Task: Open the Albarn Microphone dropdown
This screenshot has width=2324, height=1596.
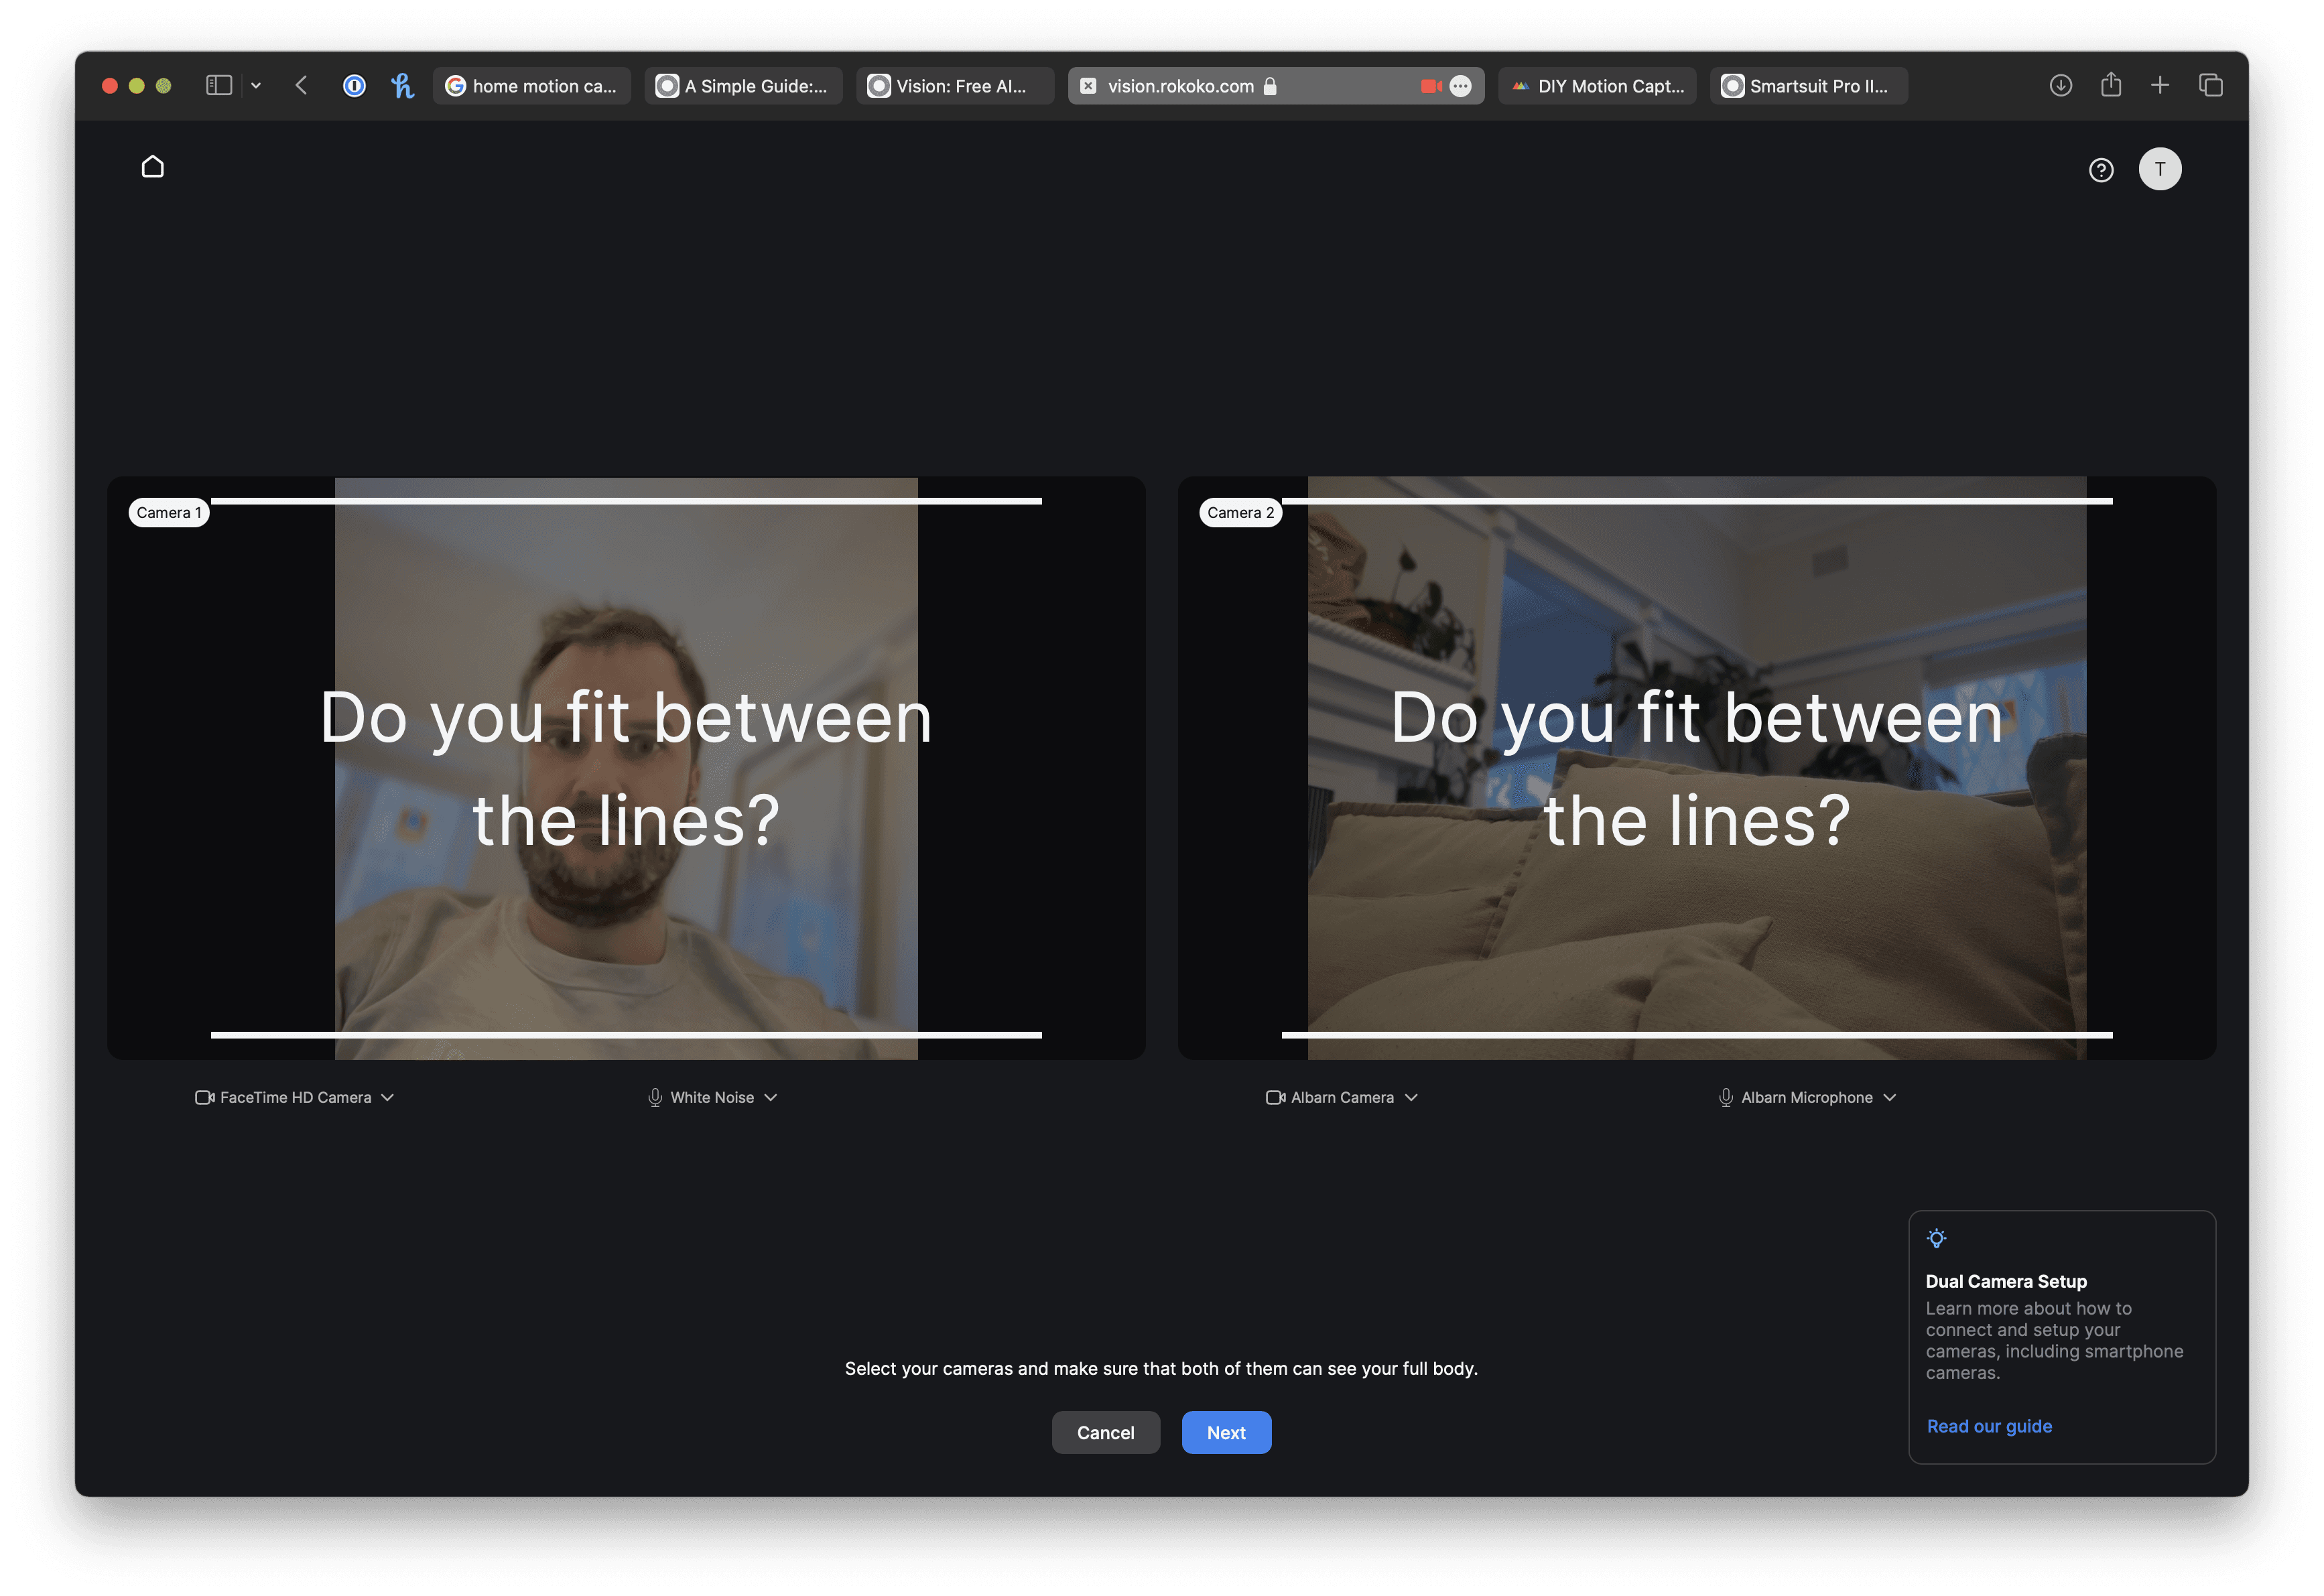Action: coord(1807,1097)
